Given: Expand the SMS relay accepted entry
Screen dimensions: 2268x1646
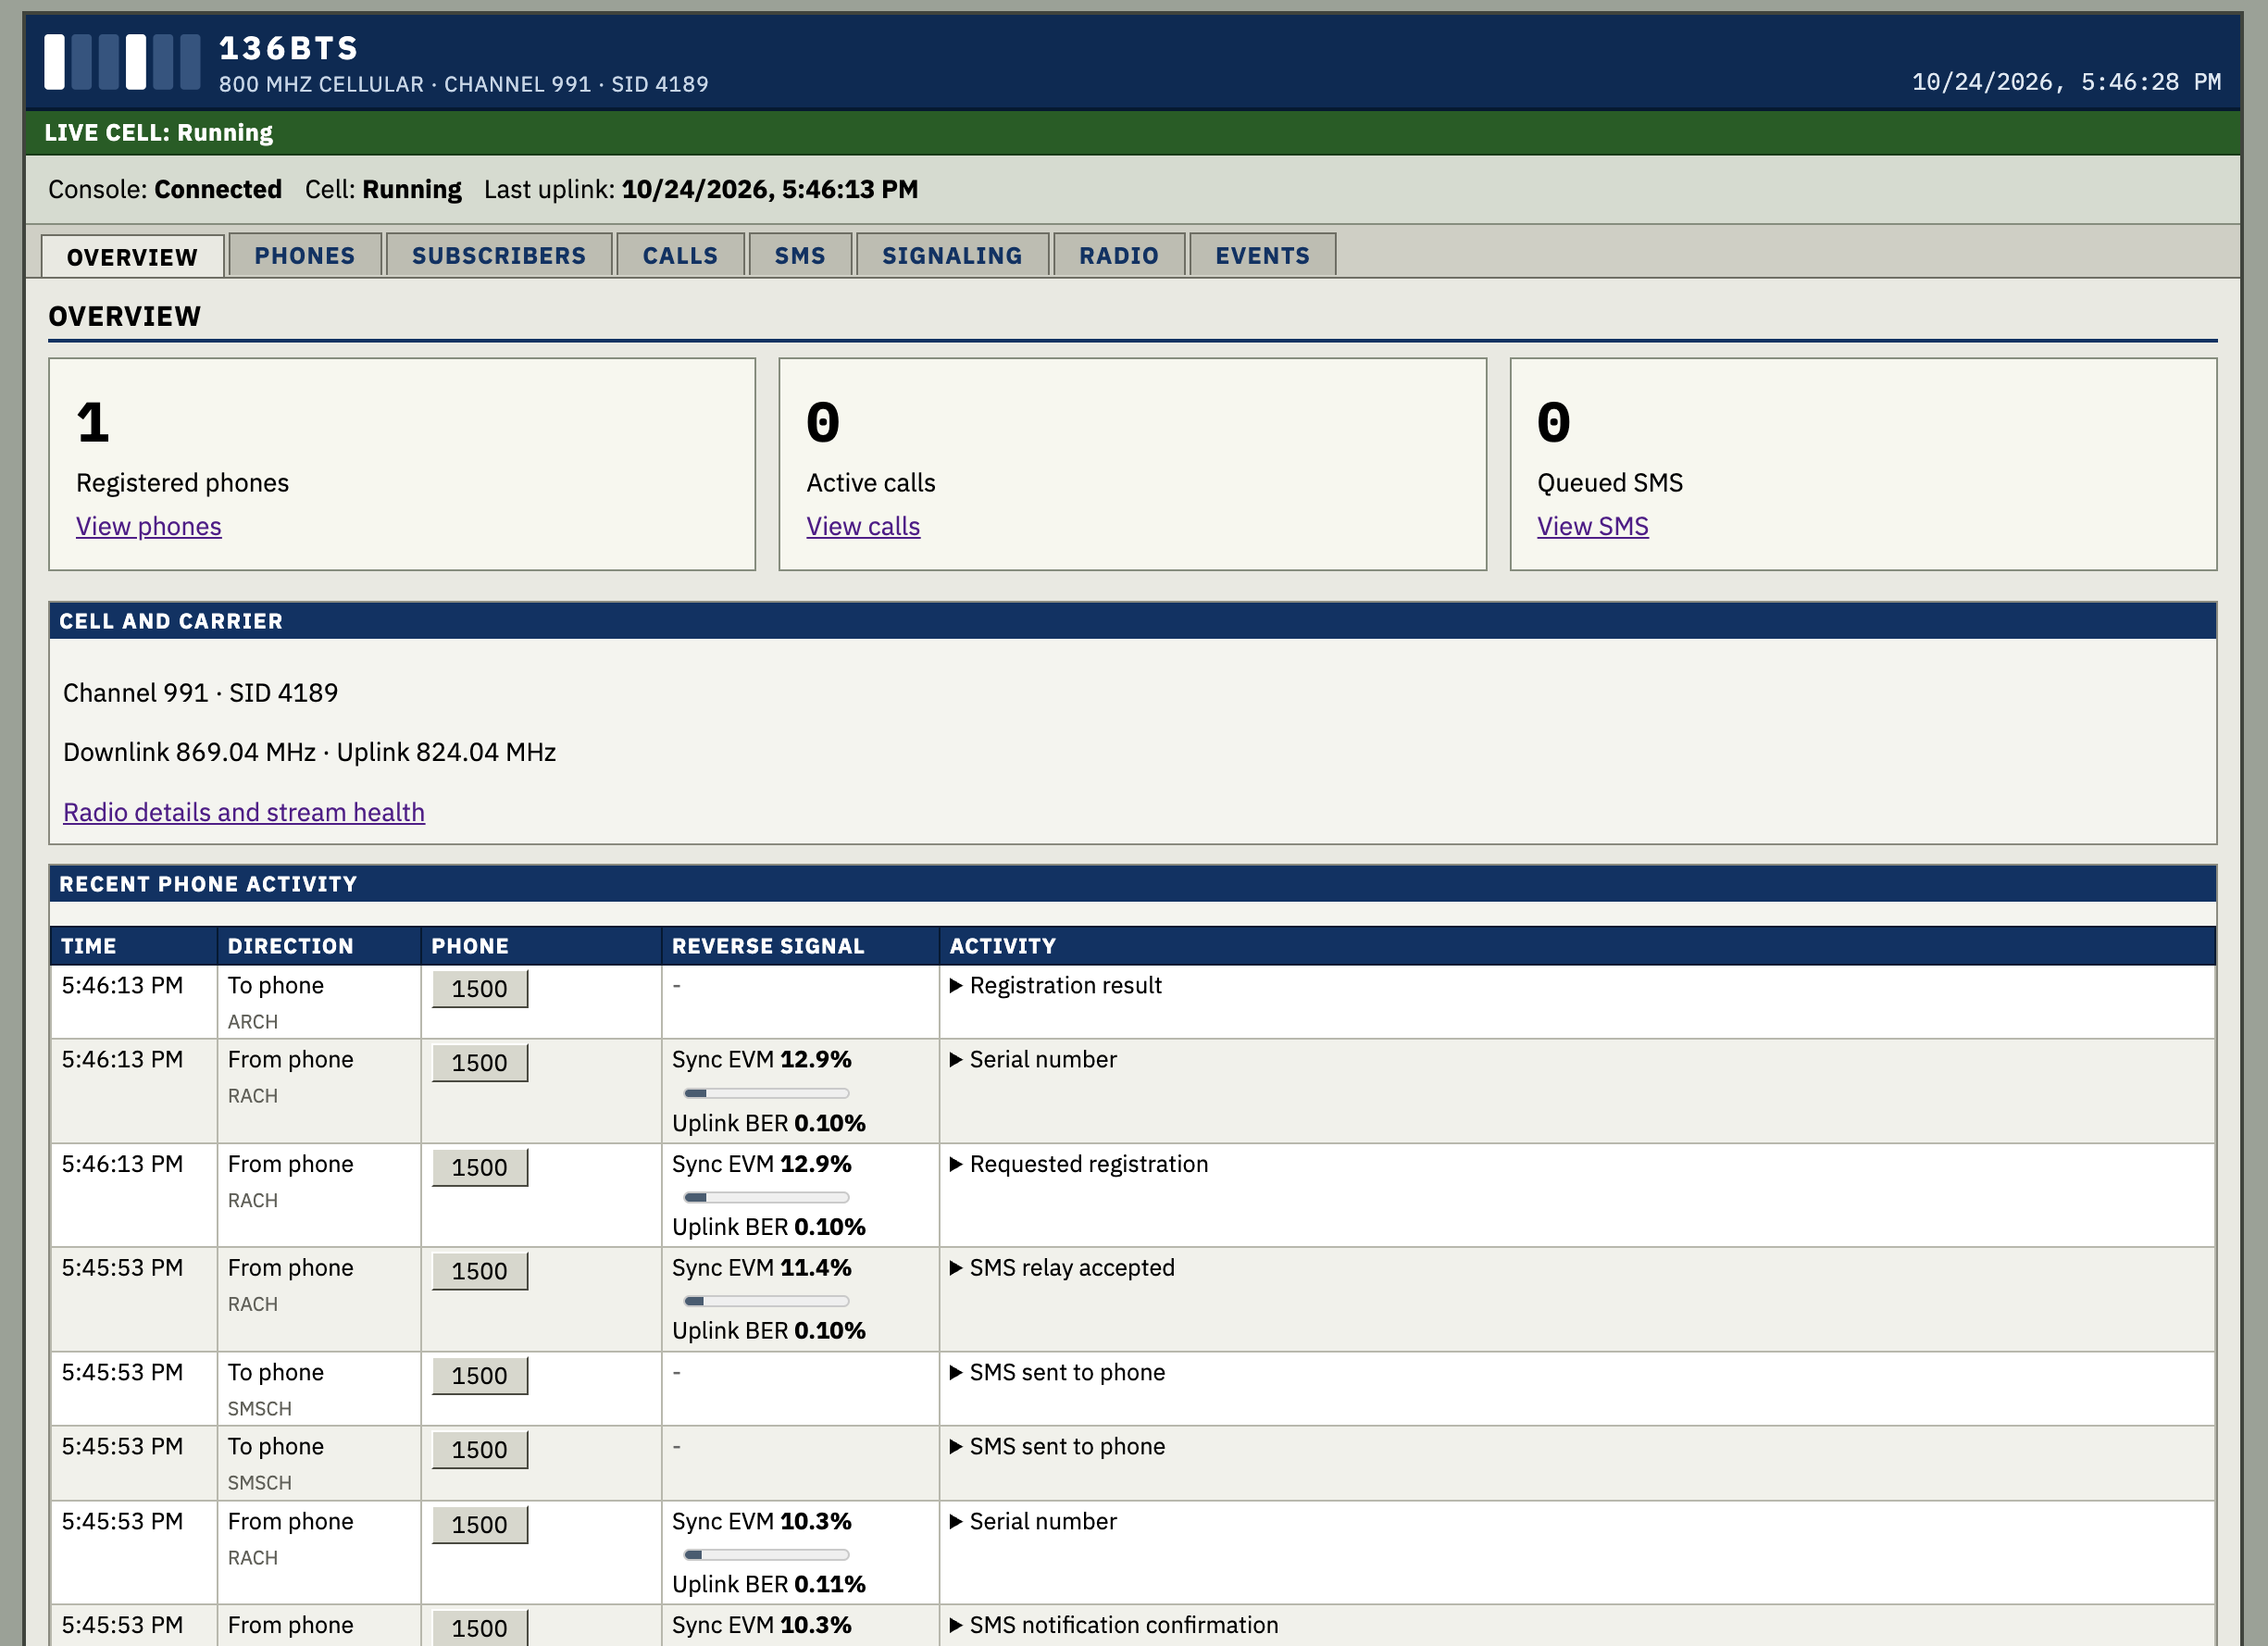Looking at the screenshot, I should pos(1062,1267).
